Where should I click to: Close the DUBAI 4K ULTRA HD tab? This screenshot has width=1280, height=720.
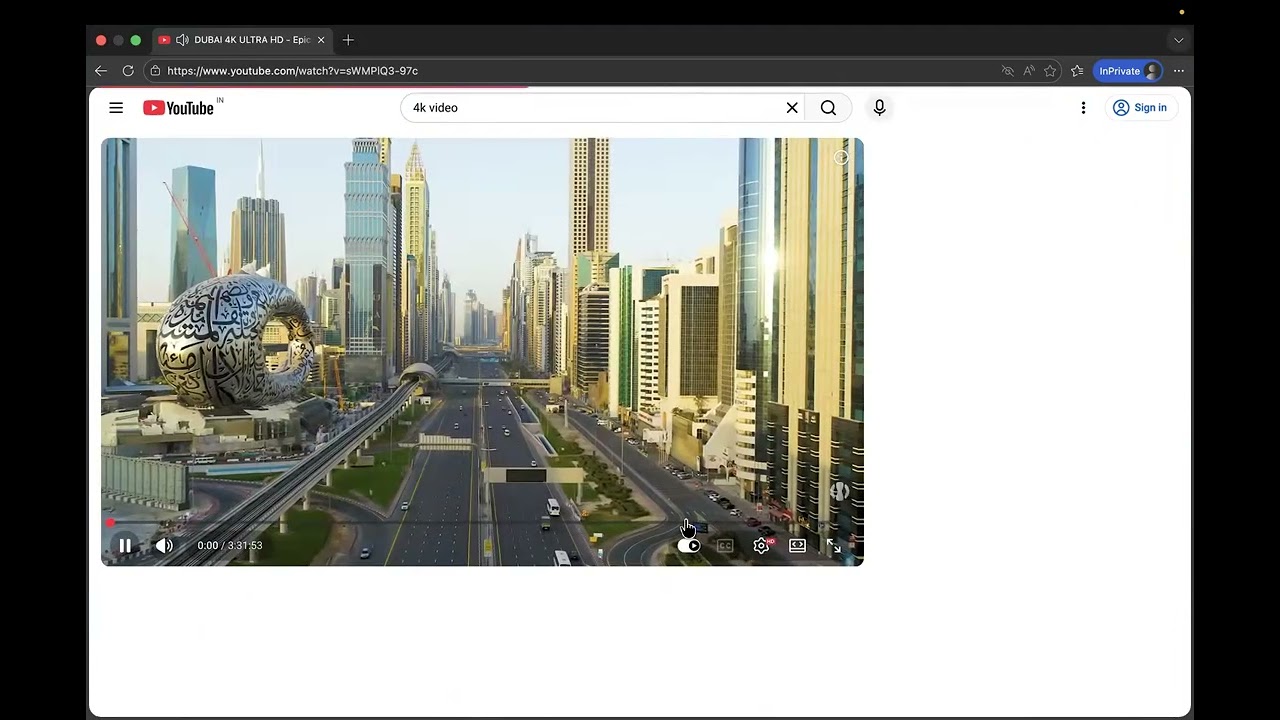(x=321, y=40)
